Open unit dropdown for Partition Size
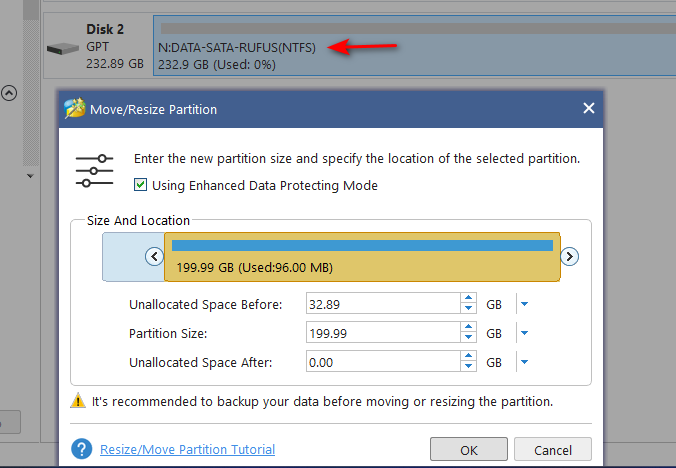The image size is (676, 468). (524, 333)
